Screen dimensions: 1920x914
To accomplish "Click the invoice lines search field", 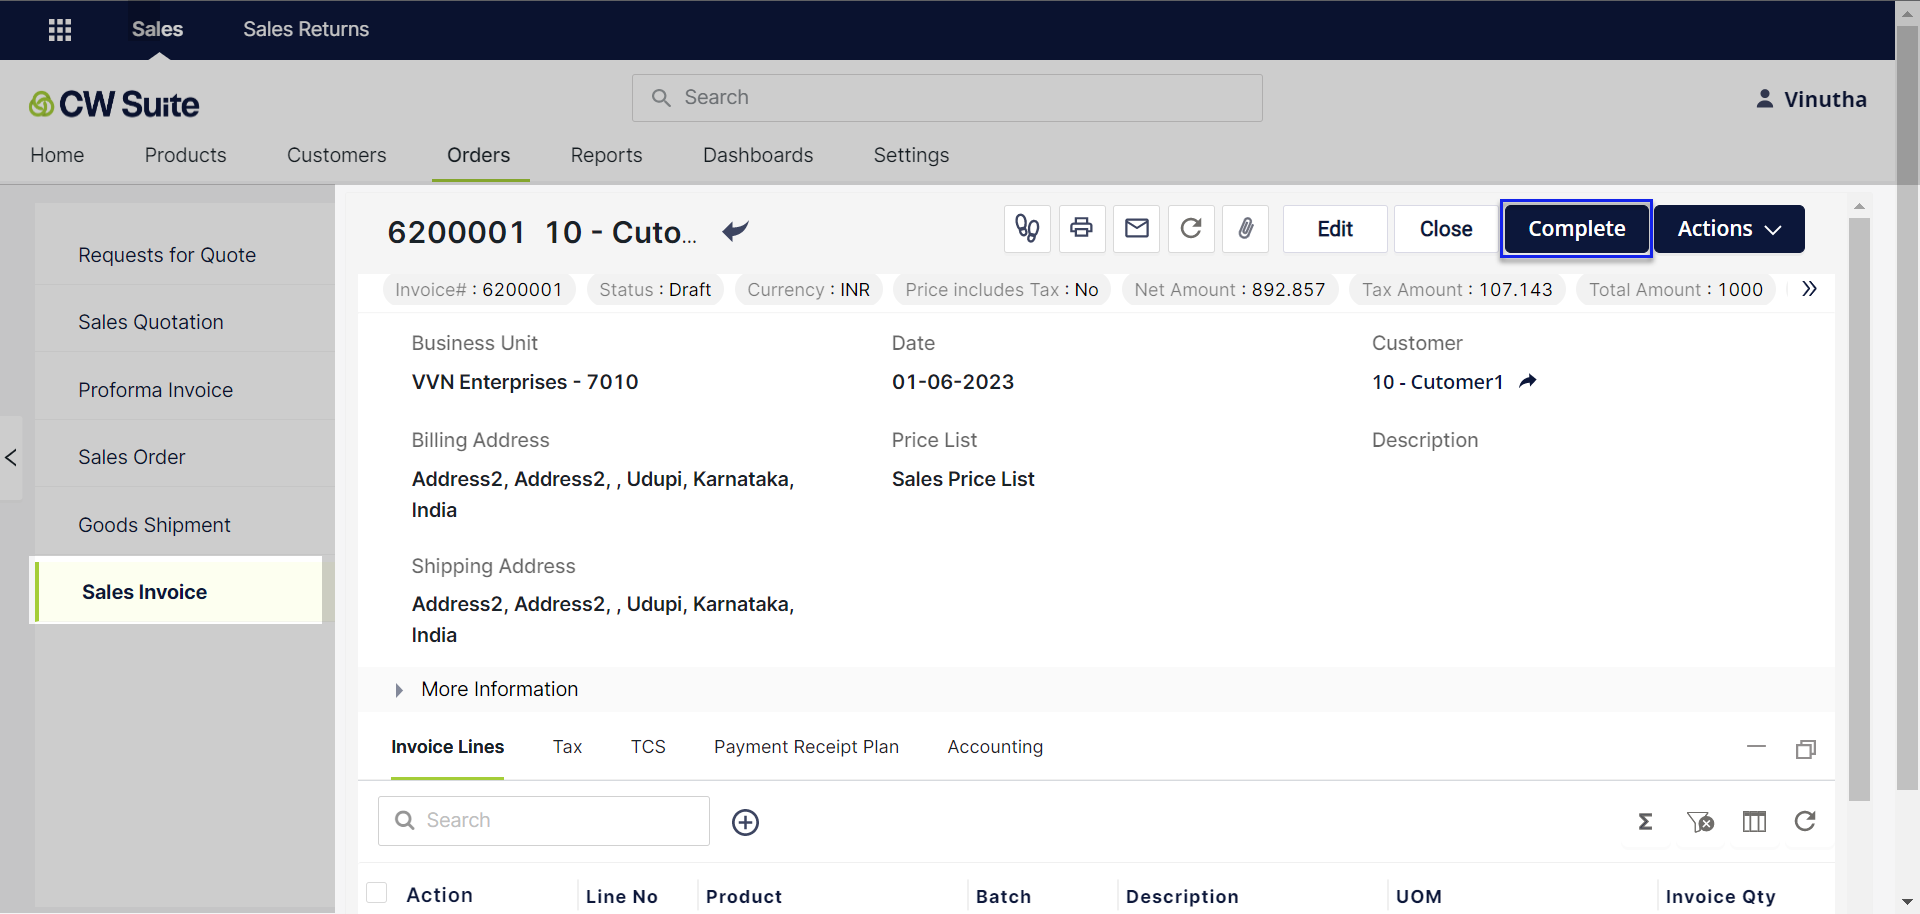I will [x=544, y=821].
